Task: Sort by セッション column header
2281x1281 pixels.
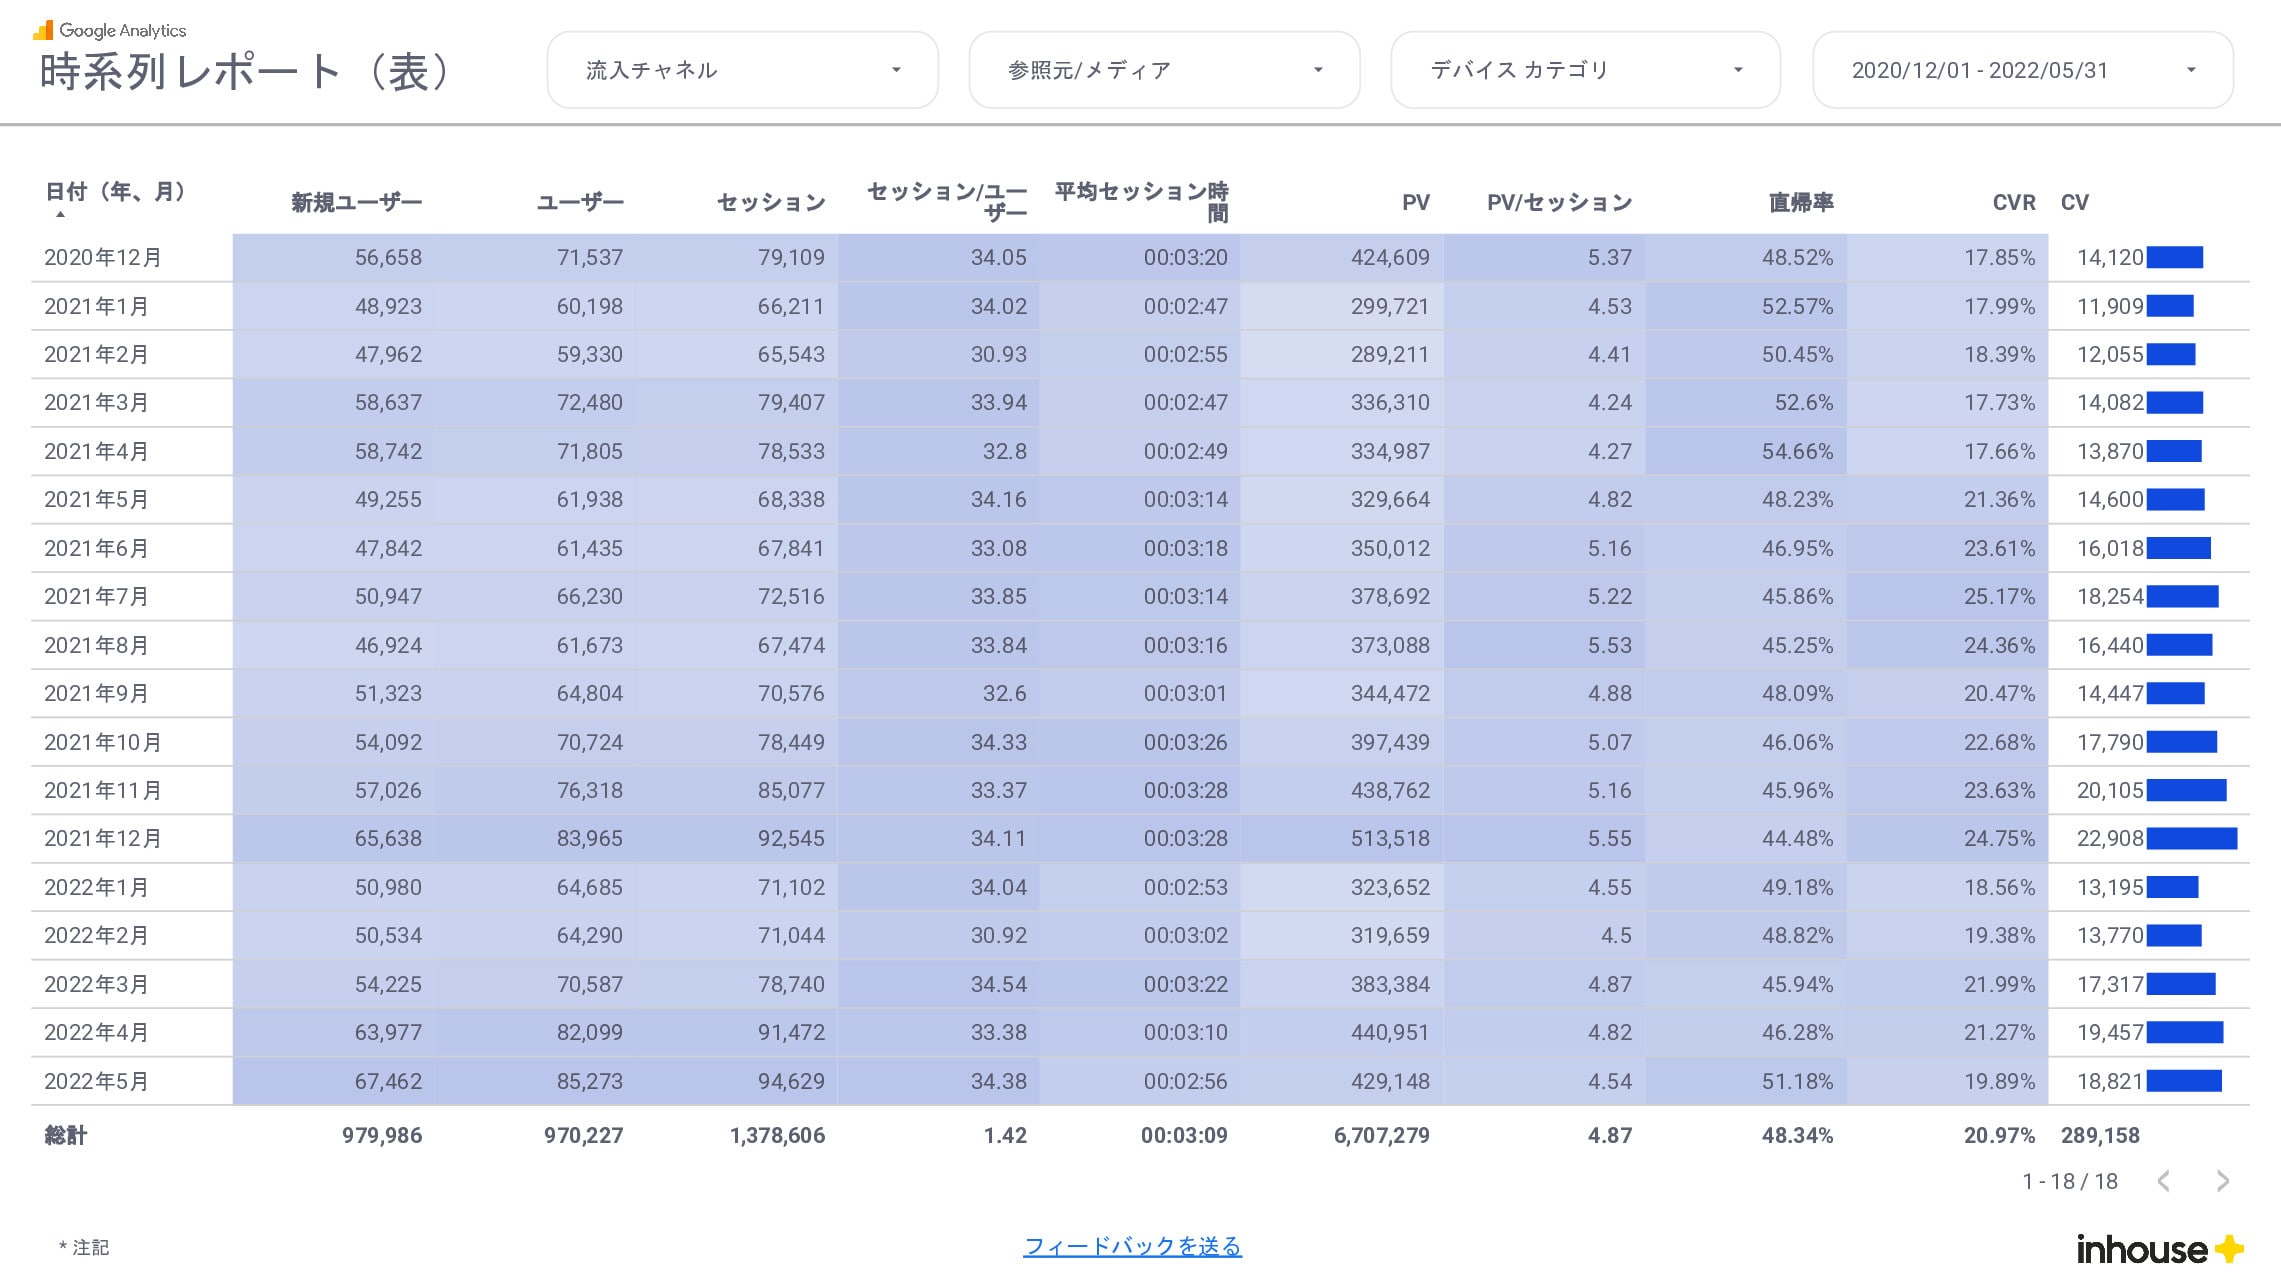Action: tap(771, 202)
